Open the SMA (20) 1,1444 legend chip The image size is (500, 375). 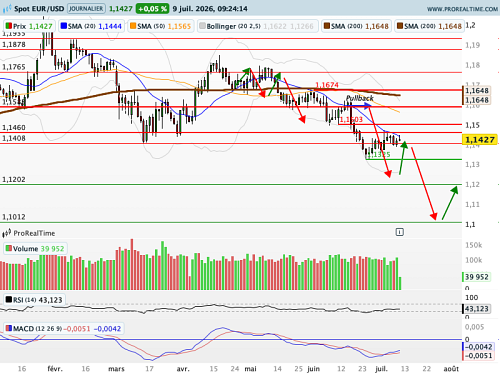(91, 26)
